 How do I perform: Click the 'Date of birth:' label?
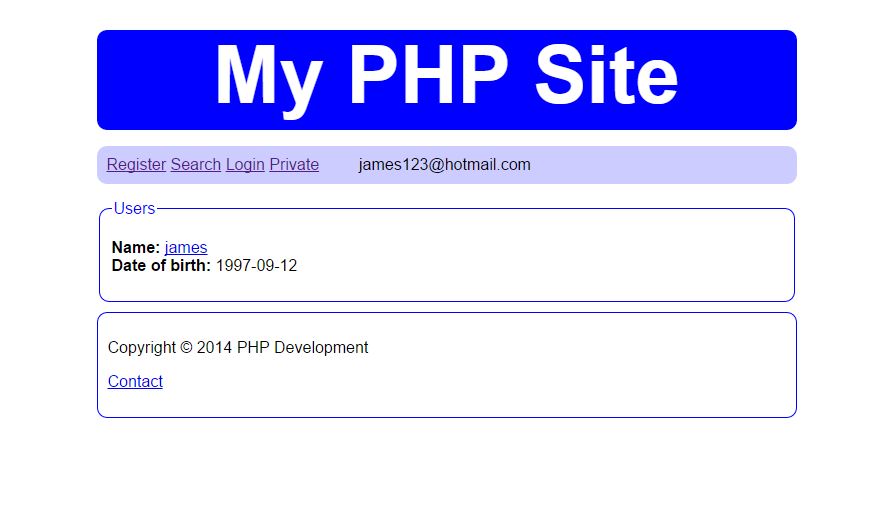(161, 266)
